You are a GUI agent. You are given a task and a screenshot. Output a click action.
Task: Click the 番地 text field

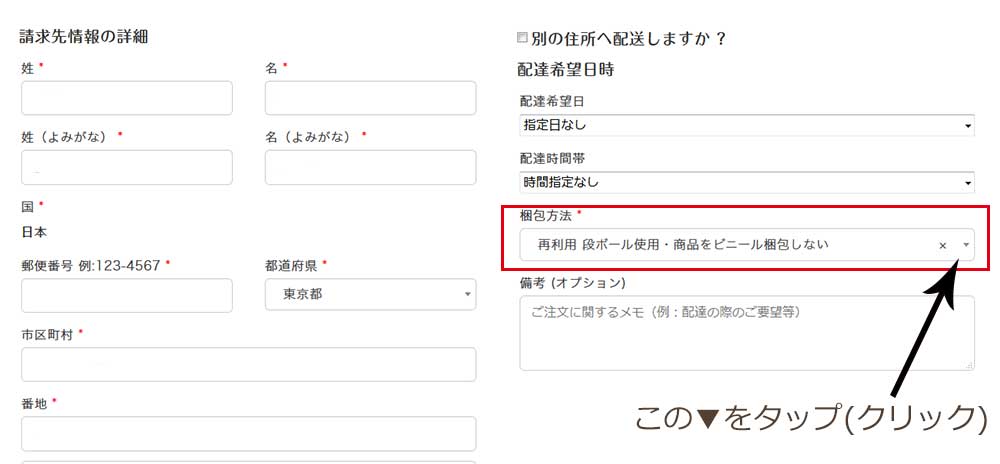pos(248,433)
